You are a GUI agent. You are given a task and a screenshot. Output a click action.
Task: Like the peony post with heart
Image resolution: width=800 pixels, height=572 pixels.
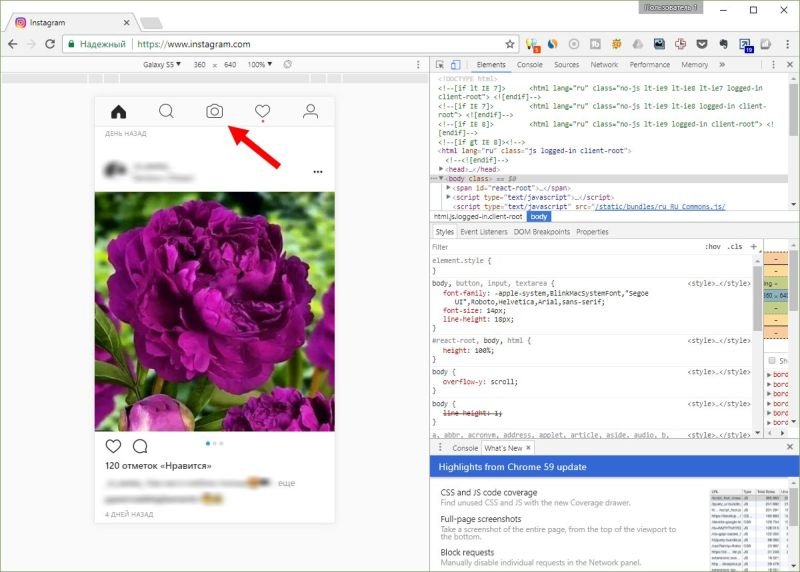[113, 446]
